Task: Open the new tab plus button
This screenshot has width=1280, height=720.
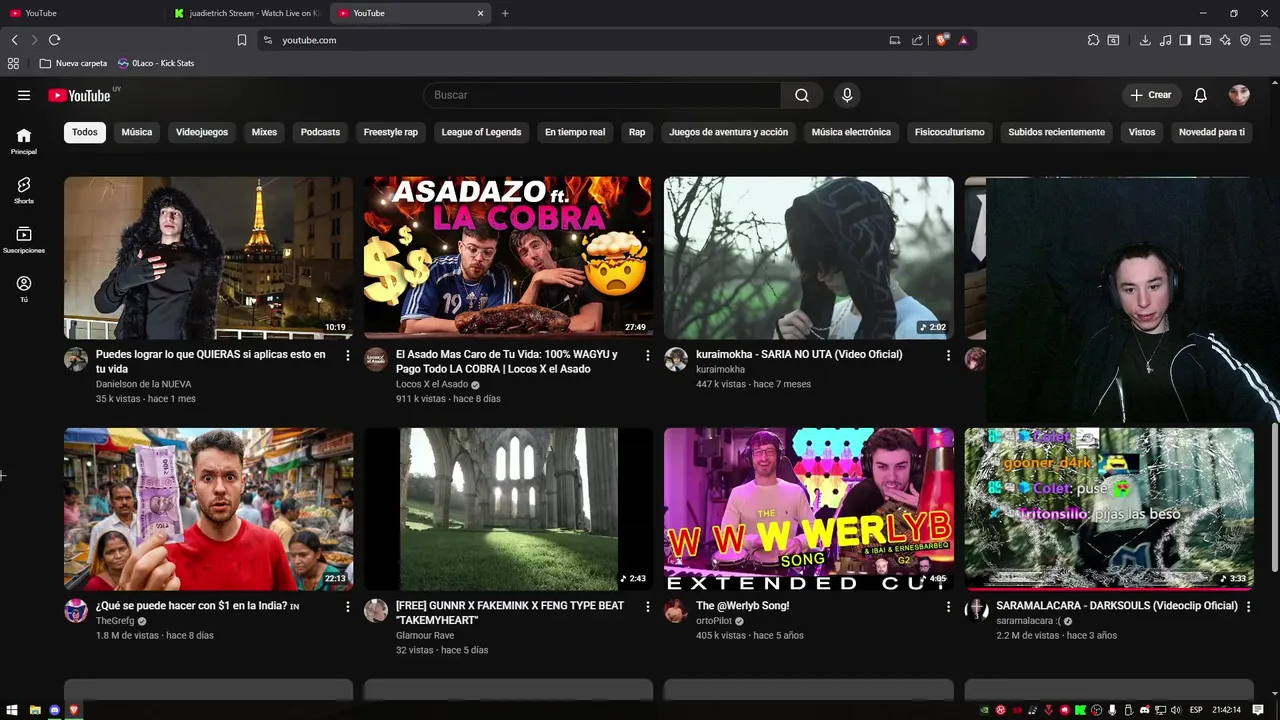Action: 505,13
